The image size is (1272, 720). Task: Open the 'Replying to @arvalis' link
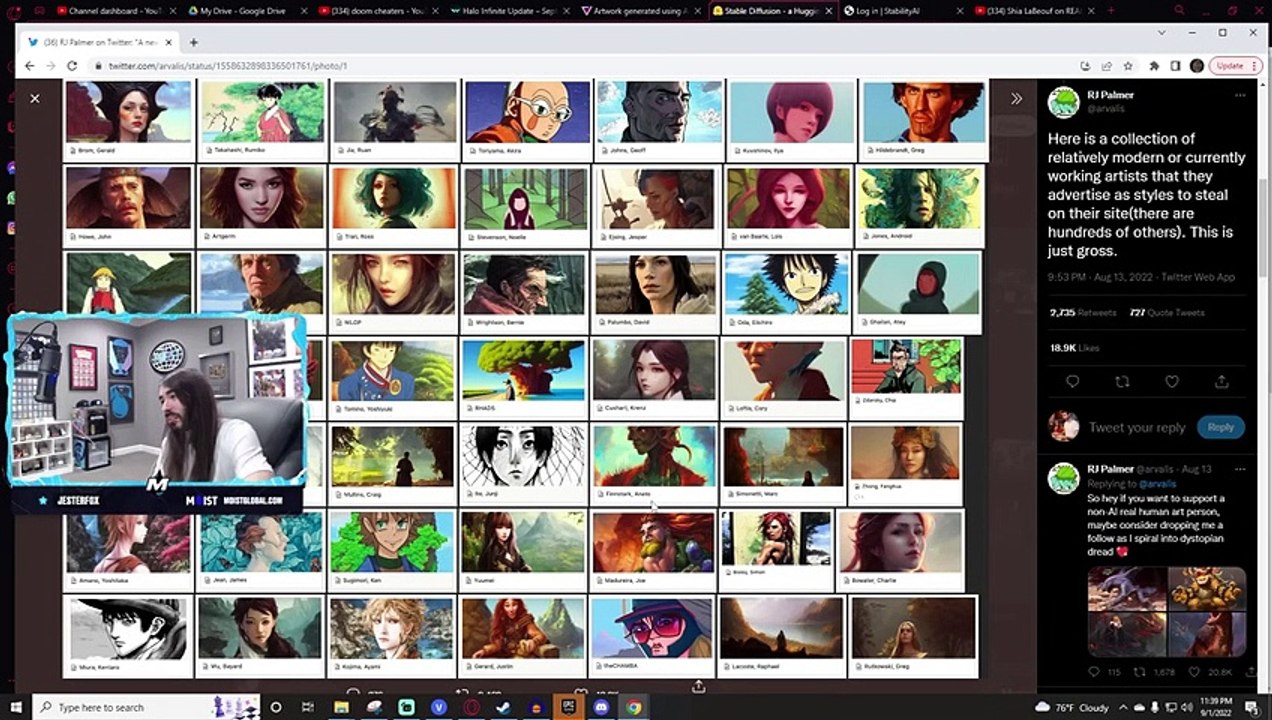pos(1157,483)
